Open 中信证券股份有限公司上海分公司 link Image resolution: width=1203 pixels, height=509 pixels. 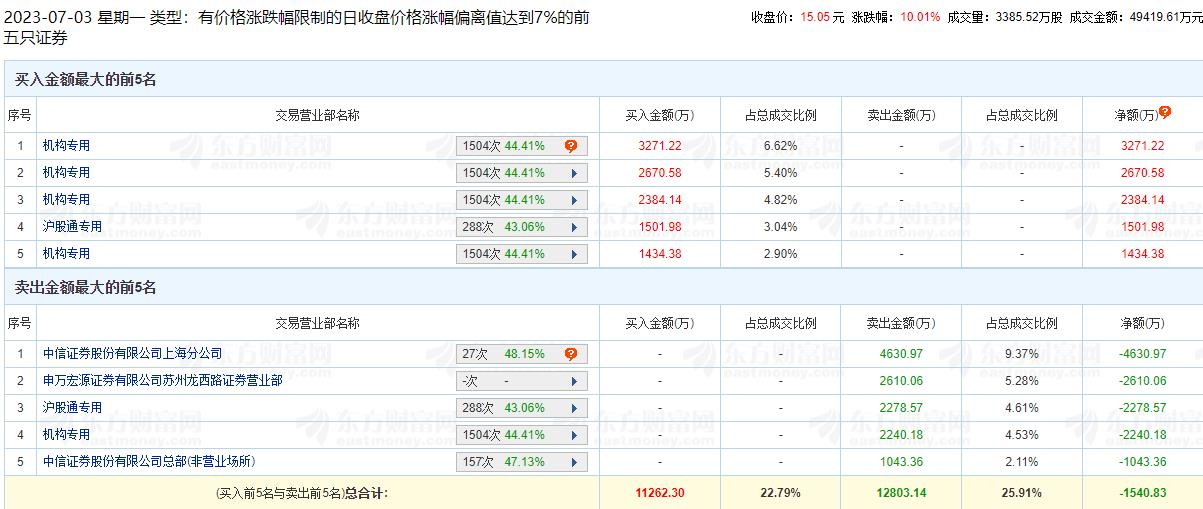pyautogui.click(x=132, y=354)
